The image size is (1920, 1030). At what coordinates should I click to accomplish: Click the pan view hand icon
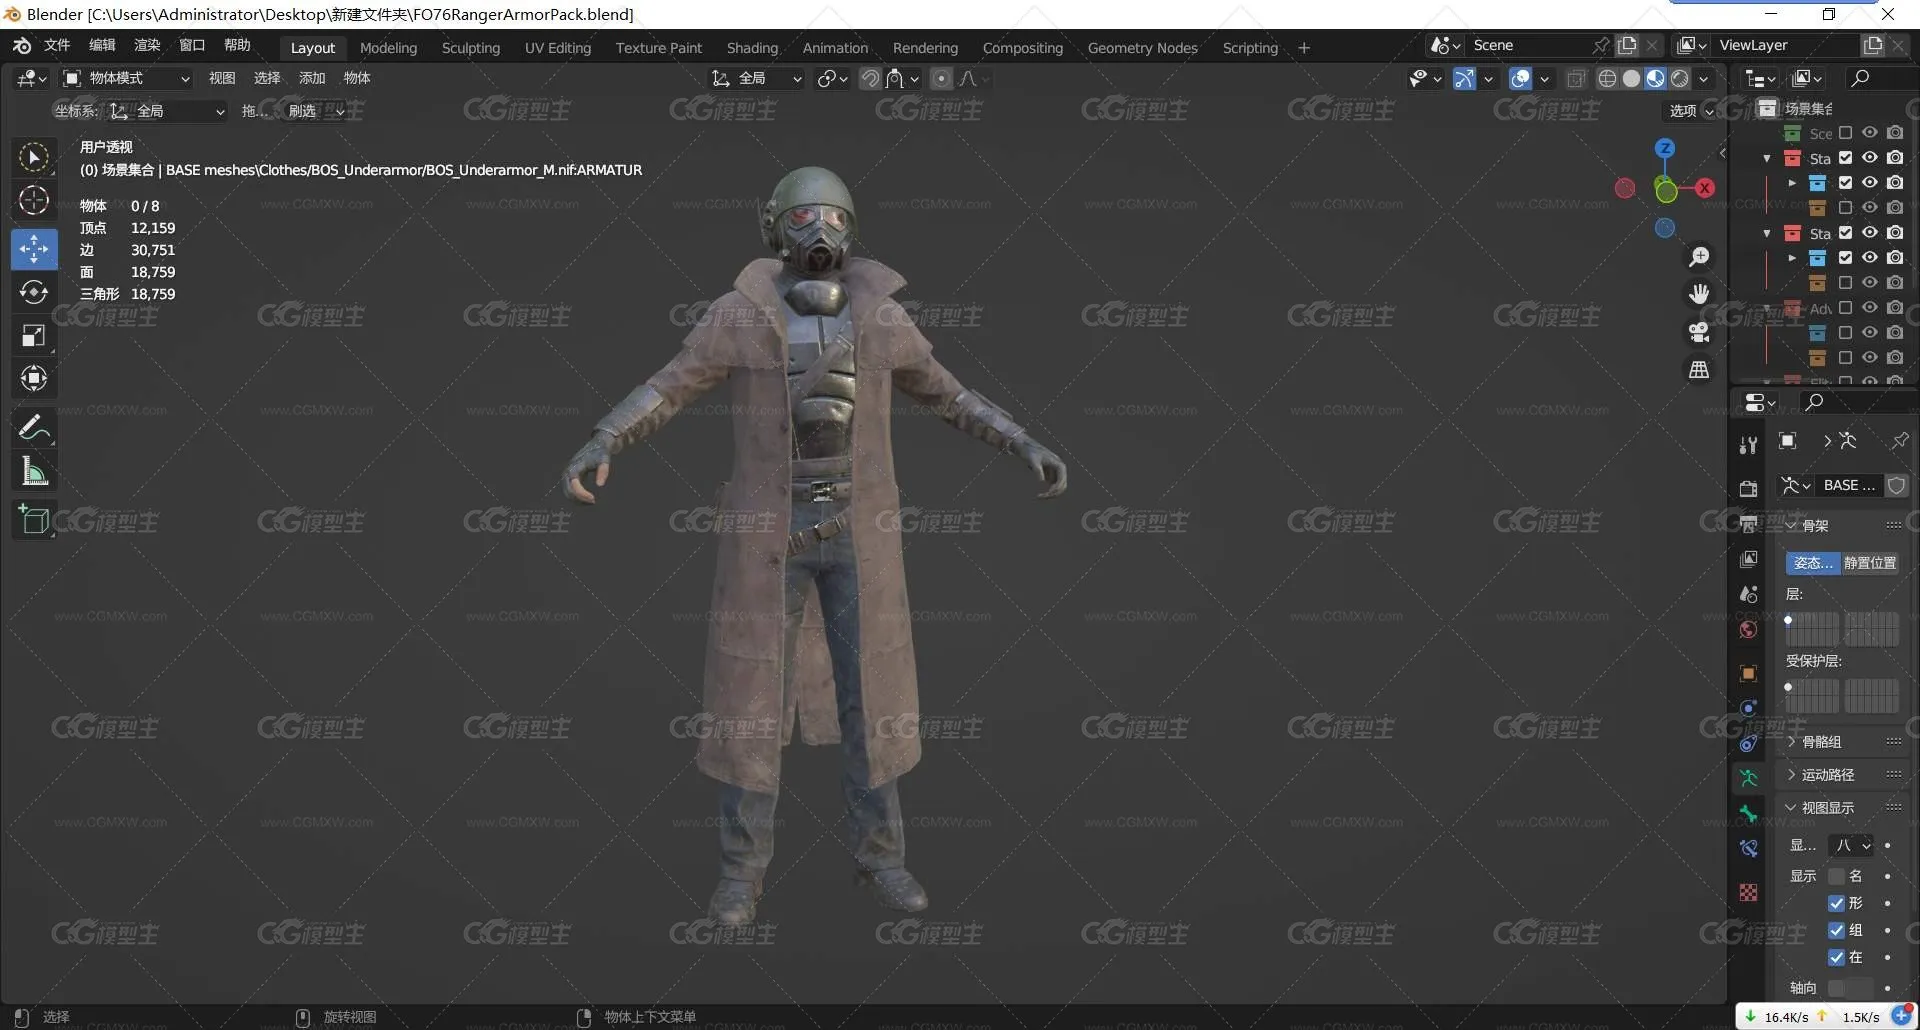coord(1699,294)
